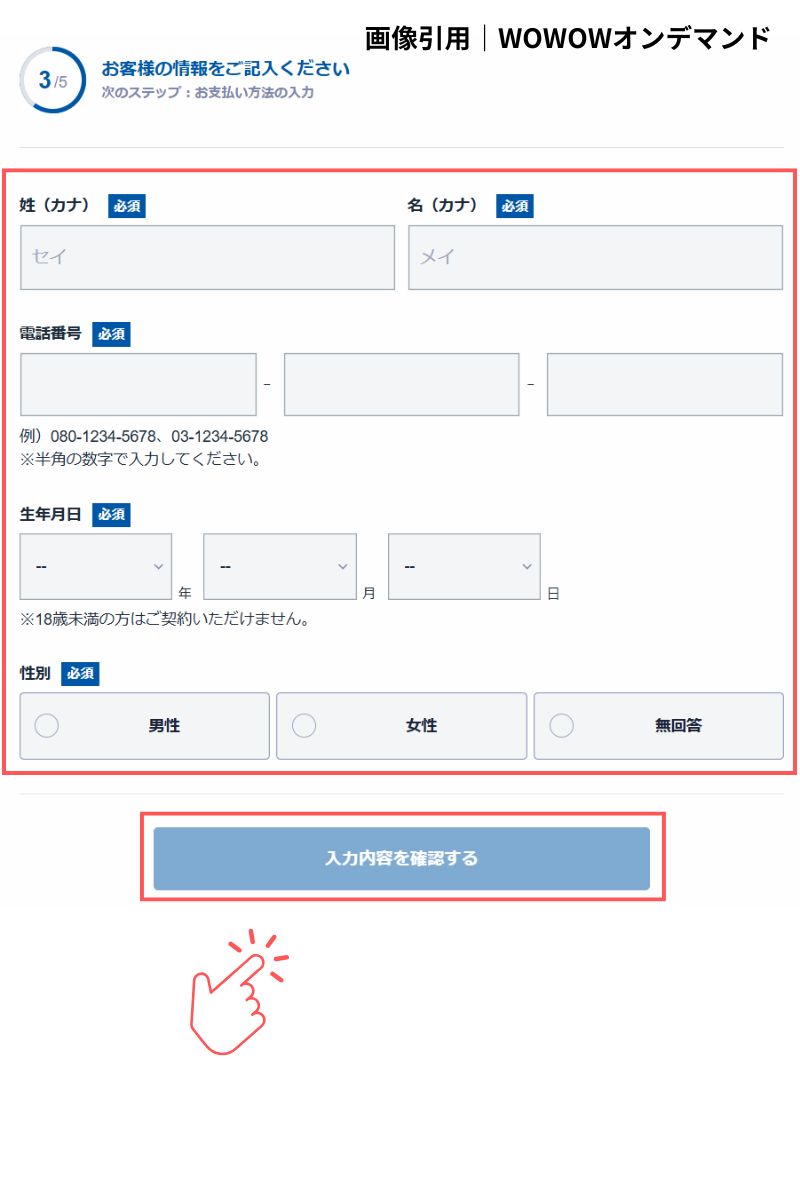Click the 必須 badge next to 名（カナ）
The width and height of the screenshot is (800, 1200).
click(x=514, y=206)
